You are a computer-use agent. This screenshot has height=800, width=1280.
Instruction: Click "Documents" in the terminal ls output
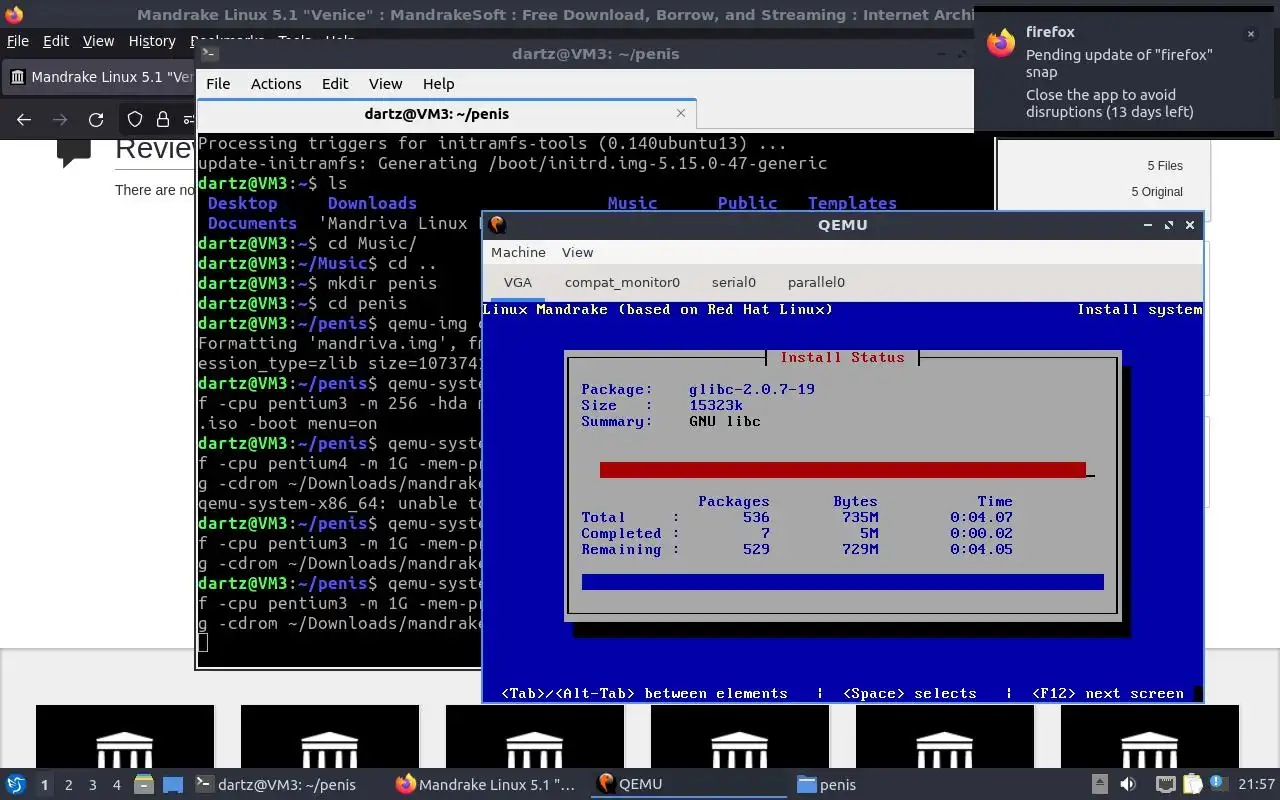click(x=252, y=223)
